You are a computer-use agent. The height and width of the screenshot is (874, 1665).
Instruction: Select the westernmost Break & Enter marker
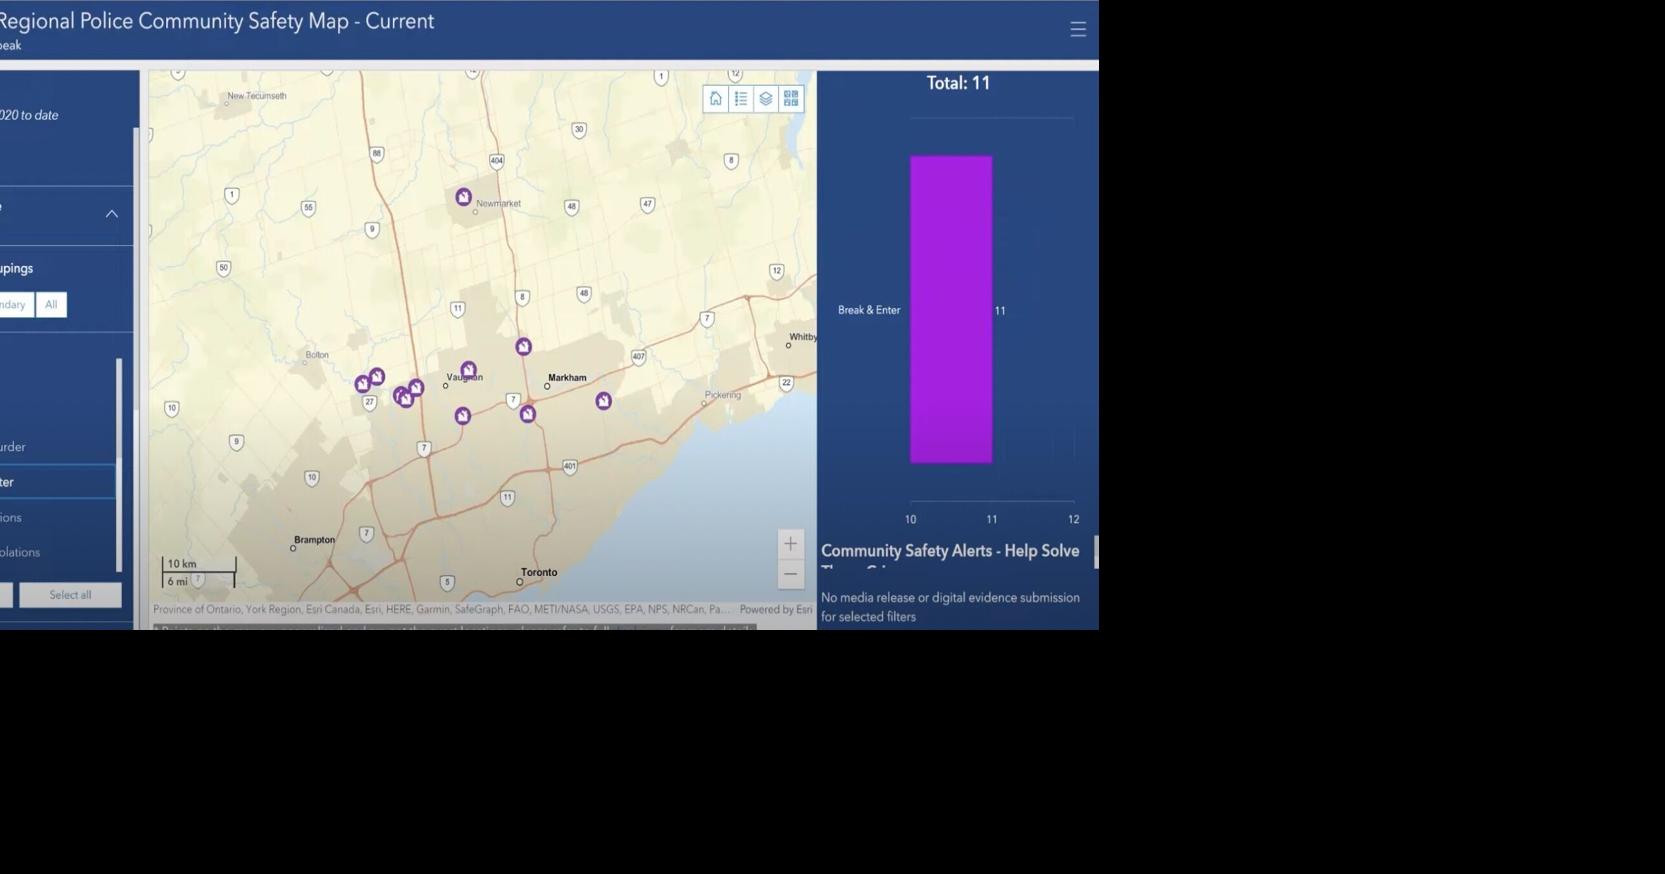[362, 383]
